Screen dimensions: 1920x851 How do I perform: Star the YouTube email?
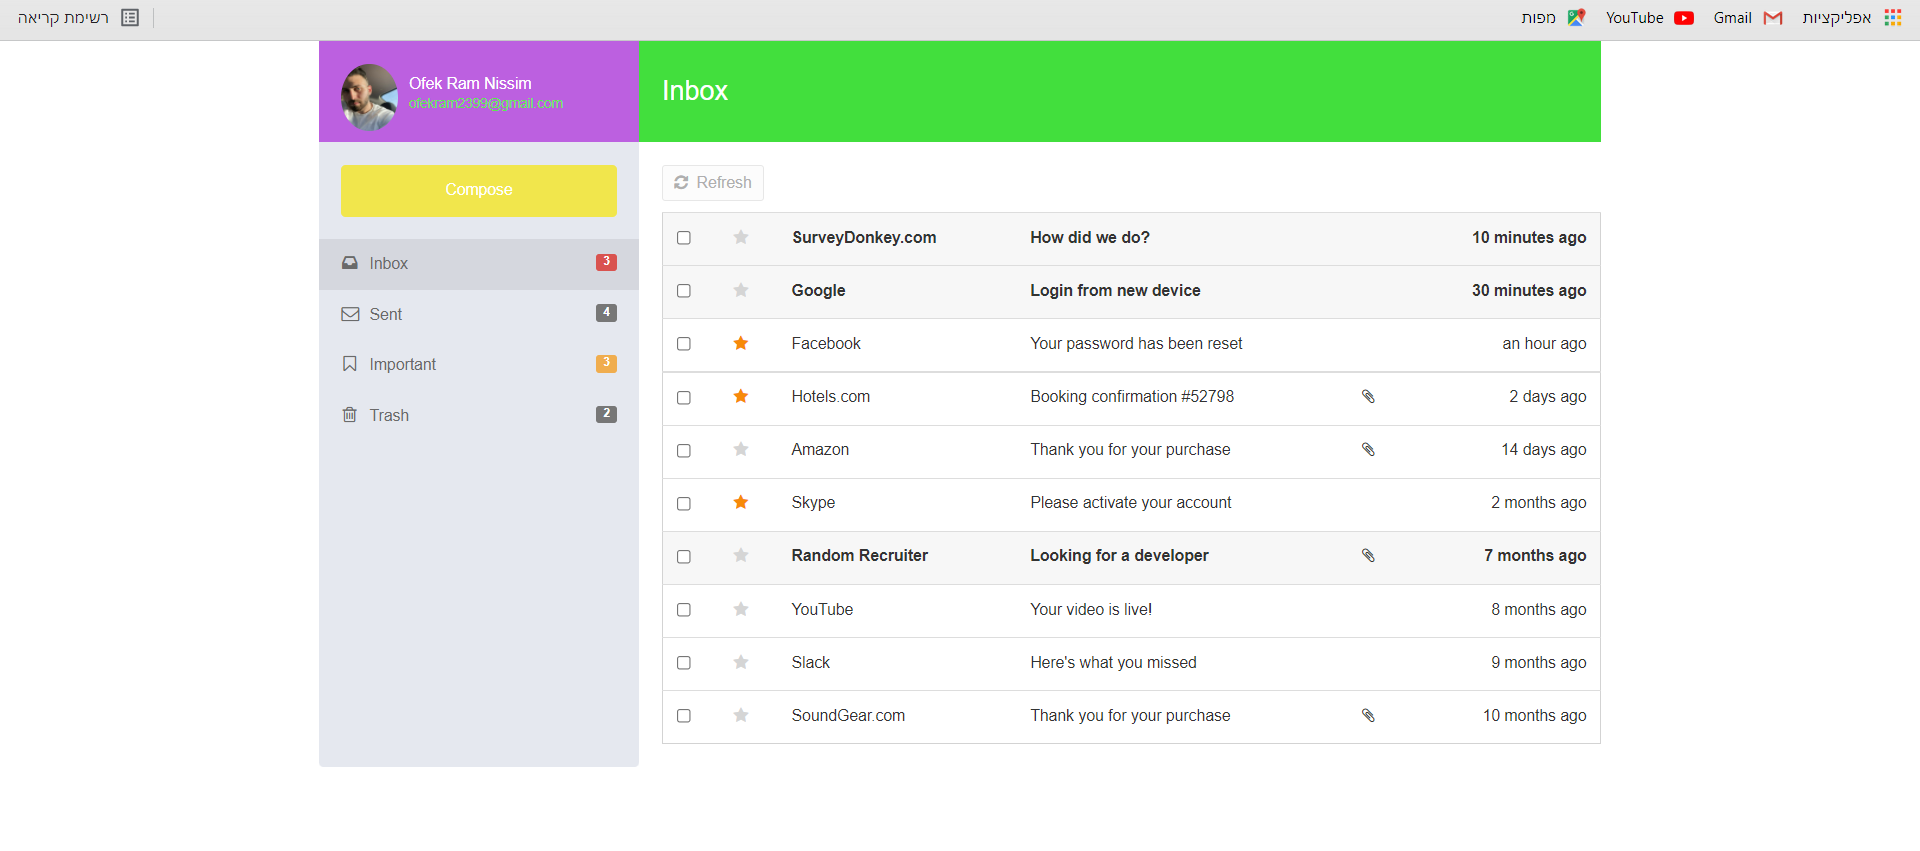740,610
